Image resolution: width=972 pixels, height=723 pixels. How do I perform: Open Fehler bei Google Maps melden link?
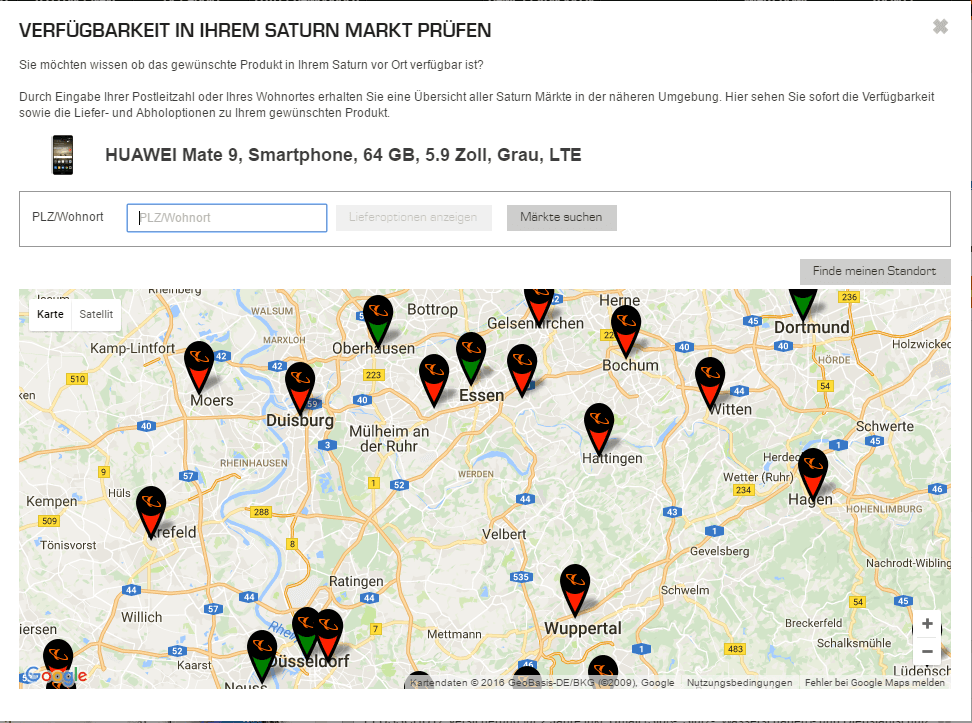click(875, 683)
